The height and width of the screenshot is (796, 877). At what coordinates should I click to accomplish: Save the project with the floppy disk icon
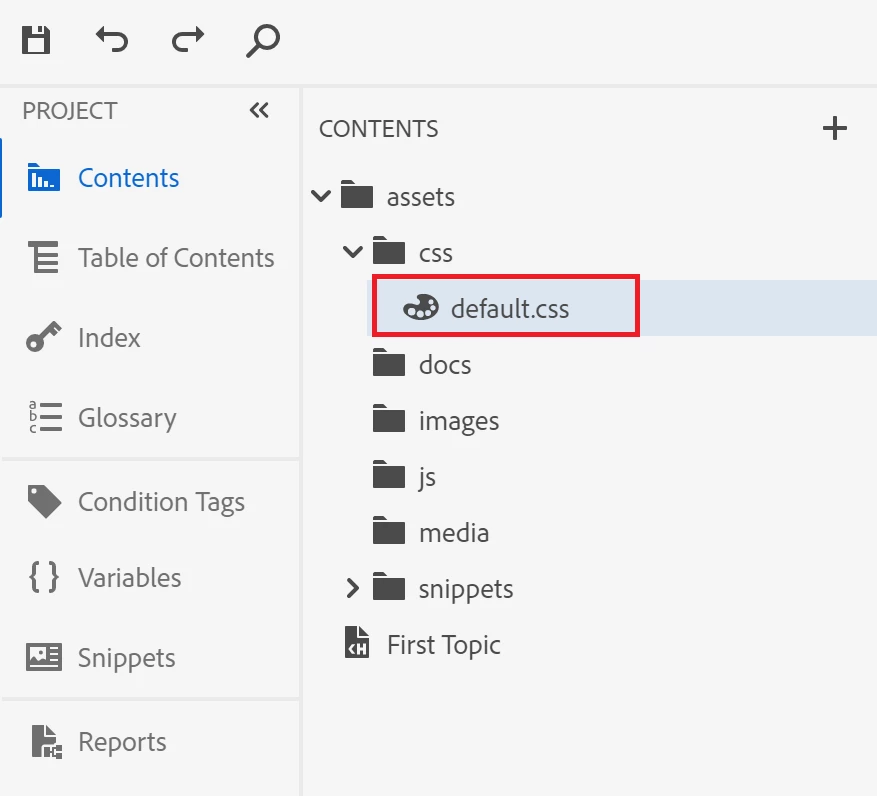(36, 40)
